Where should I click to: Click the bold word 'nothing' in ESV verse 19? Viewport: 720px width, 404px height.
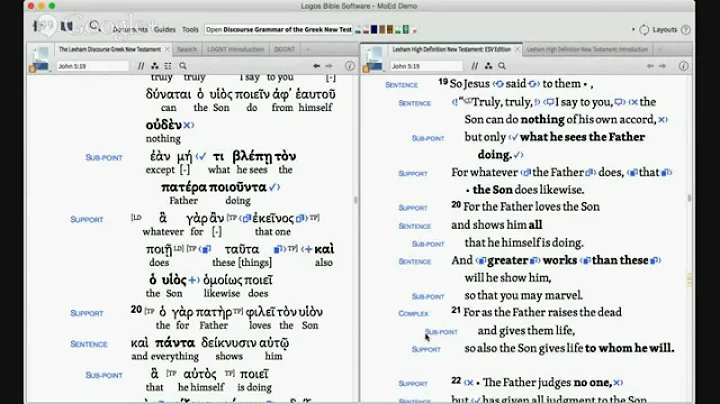pyautogui.click(x=542, y=119)
